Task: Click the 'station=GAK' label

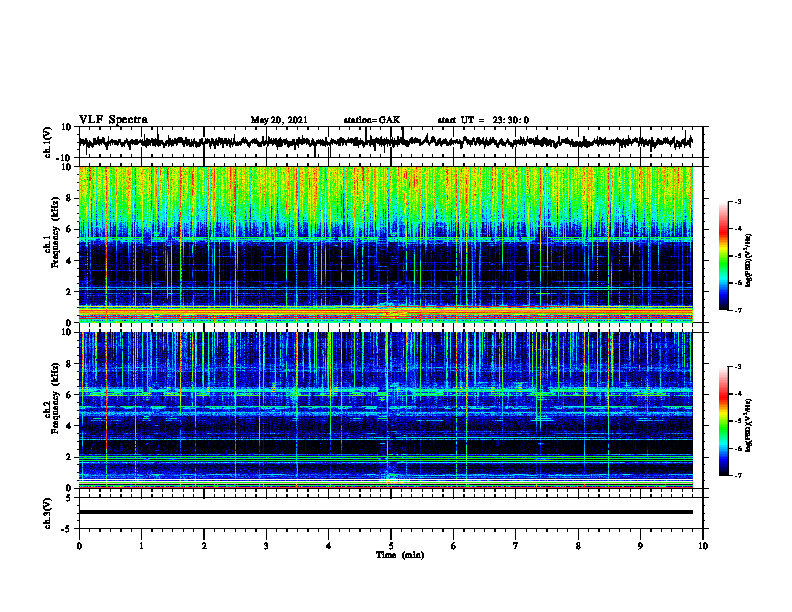Action: [372, 120]
